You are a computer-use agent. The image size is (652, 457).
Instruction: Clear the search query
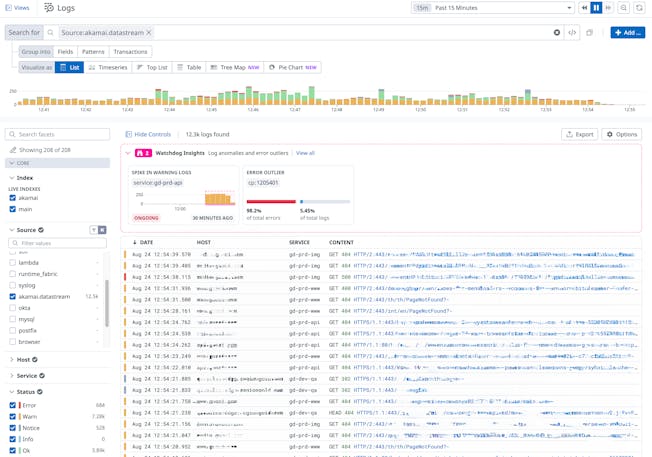557,32
